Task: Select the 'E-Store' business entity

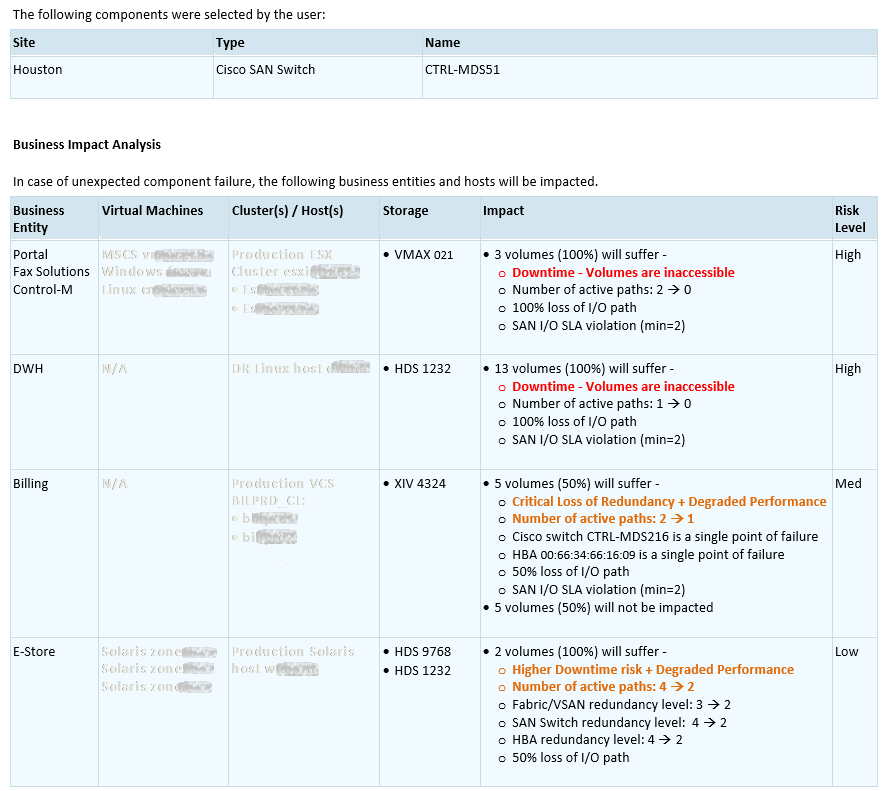Action: point(34,651)
